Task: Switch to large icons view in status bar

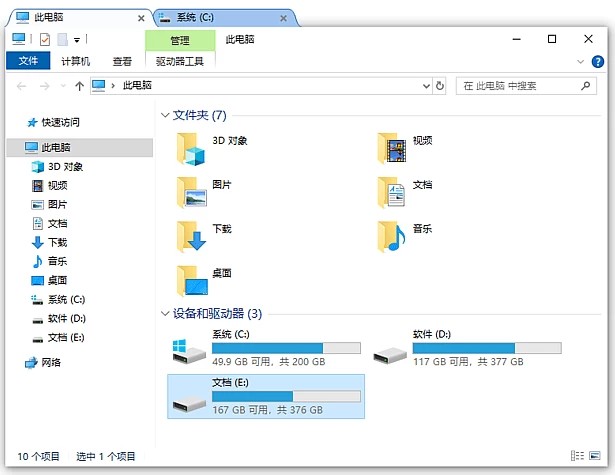Action: pyautogui.click(x=597, y=456)
